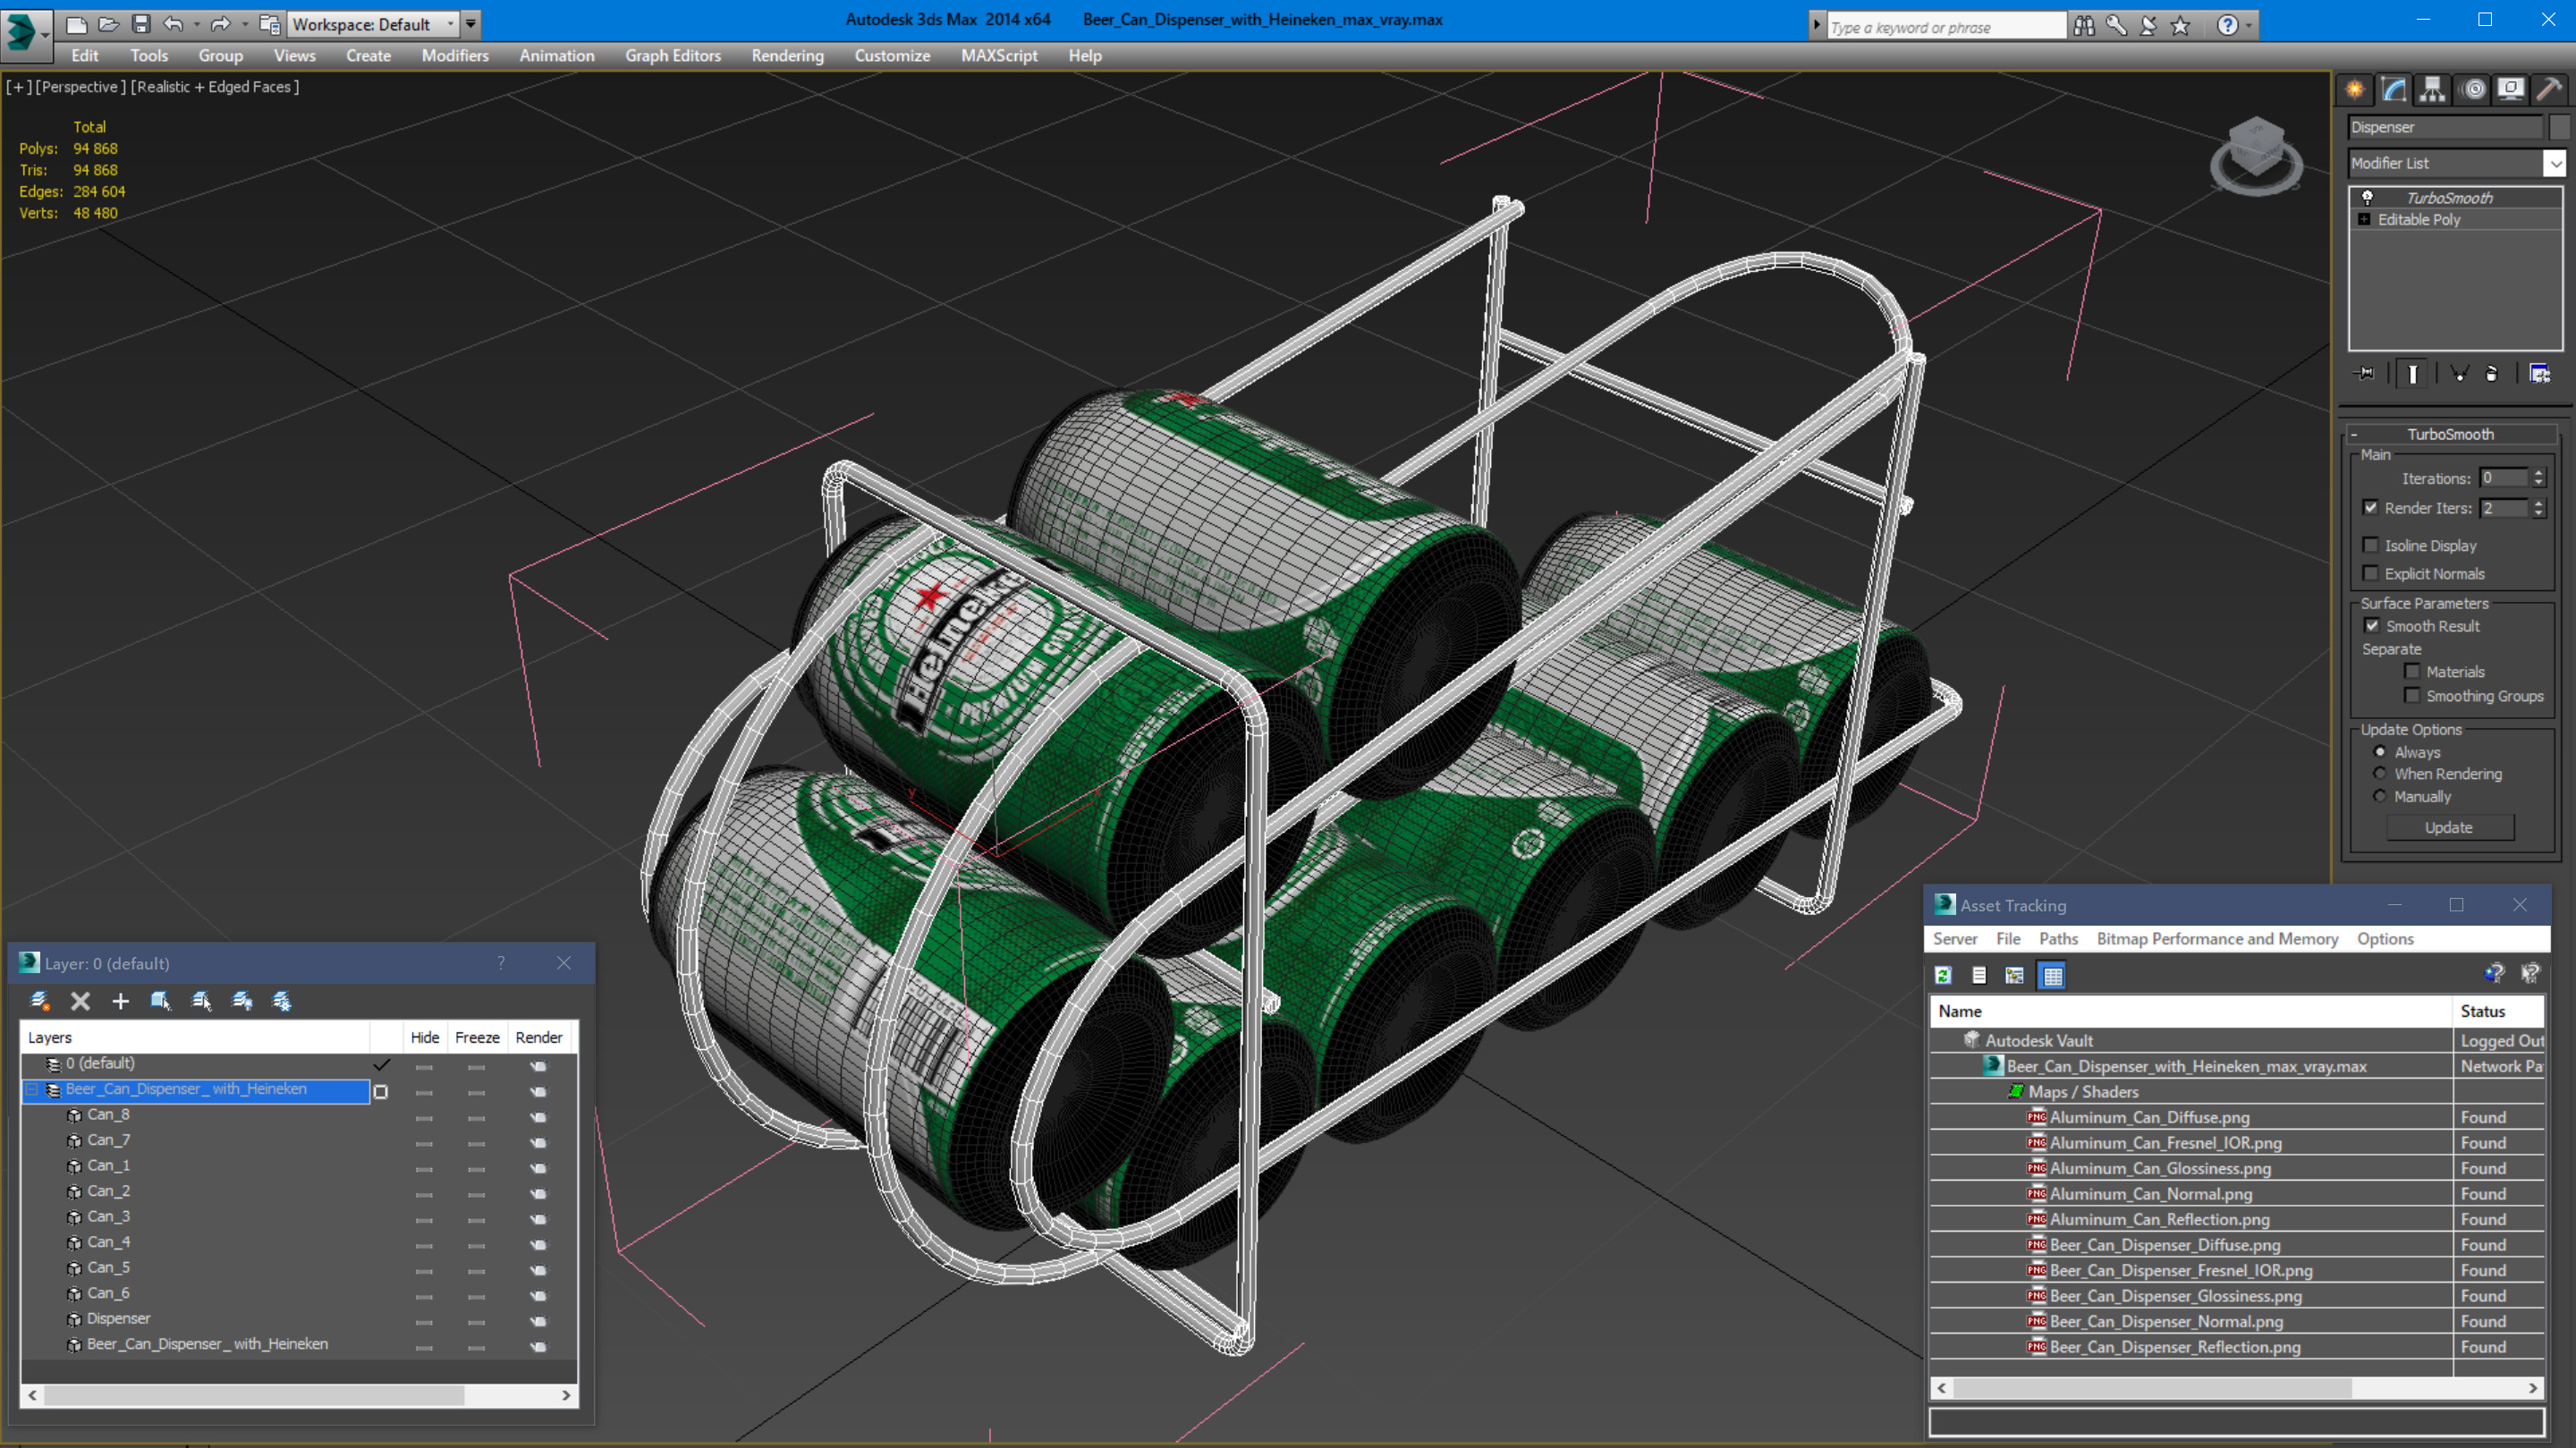Redo the last action

[220, 23]
